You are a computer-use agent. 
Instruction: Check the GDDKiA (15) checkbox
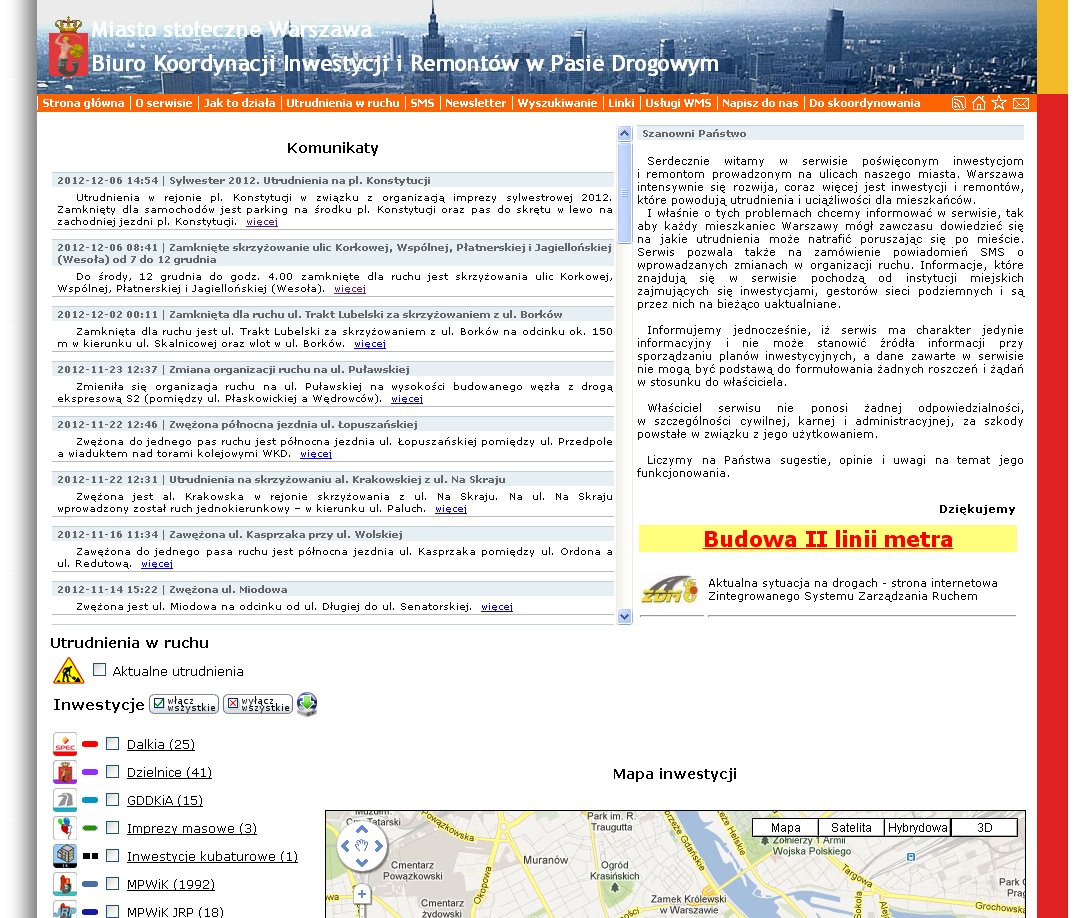pos(112,800)
